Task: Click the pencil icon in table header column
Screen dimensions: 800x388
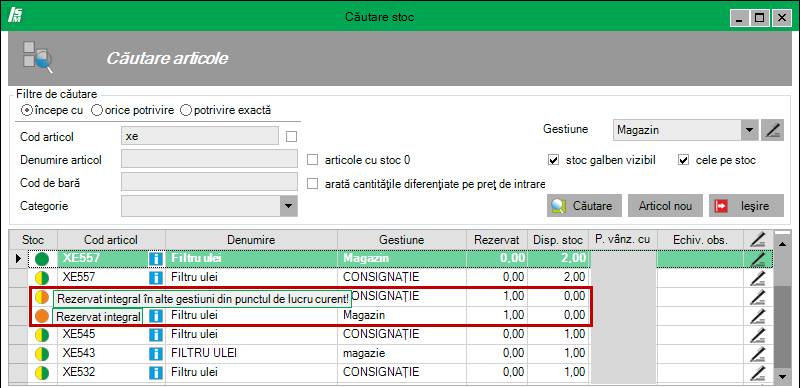Action: pos(758,239)
